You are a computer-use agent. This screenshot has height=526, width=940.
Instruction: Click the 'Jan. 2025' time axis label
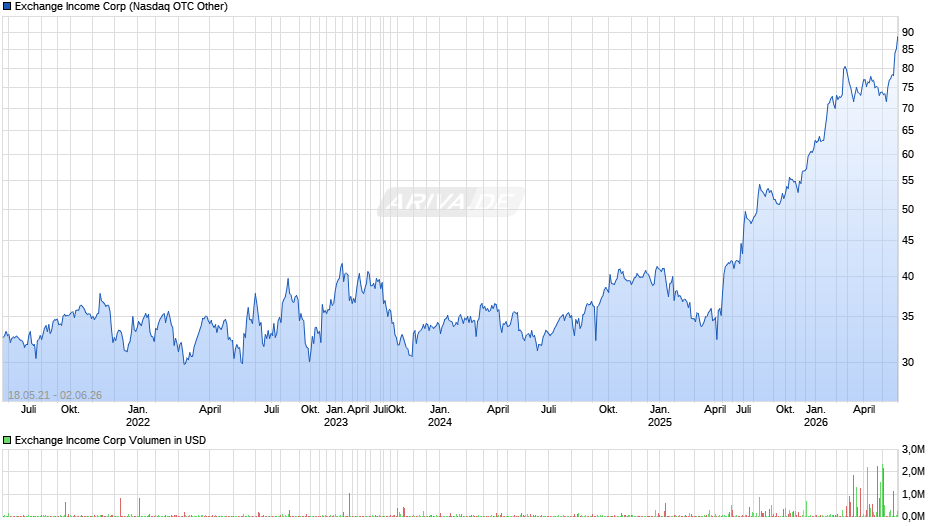click(x=659, y=416)
